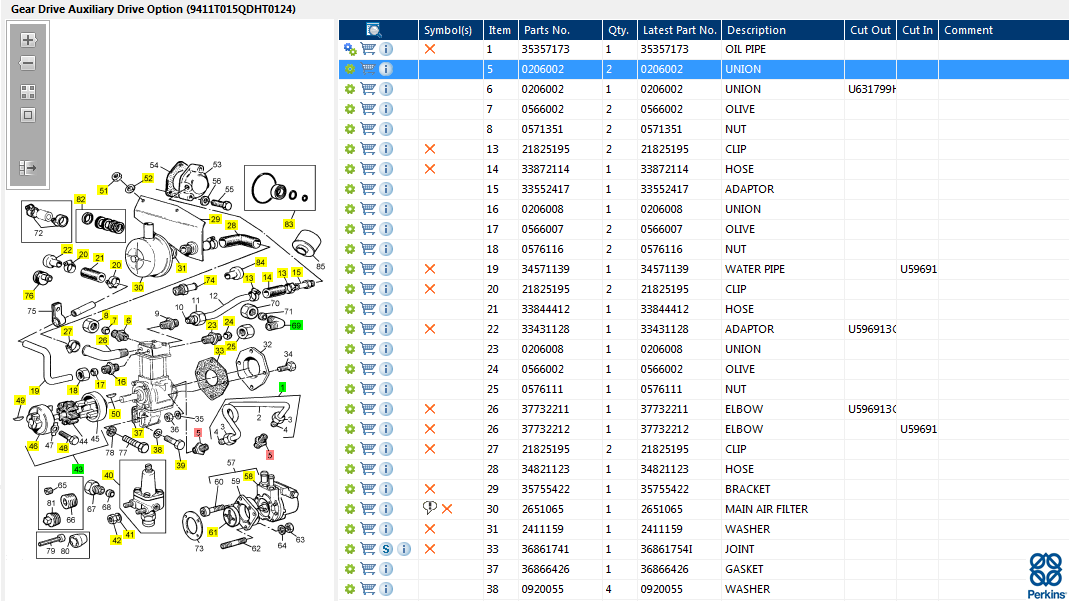Add HOSE 33872114 to cart
Screen dimensions: 1069x601
point(368,169)
